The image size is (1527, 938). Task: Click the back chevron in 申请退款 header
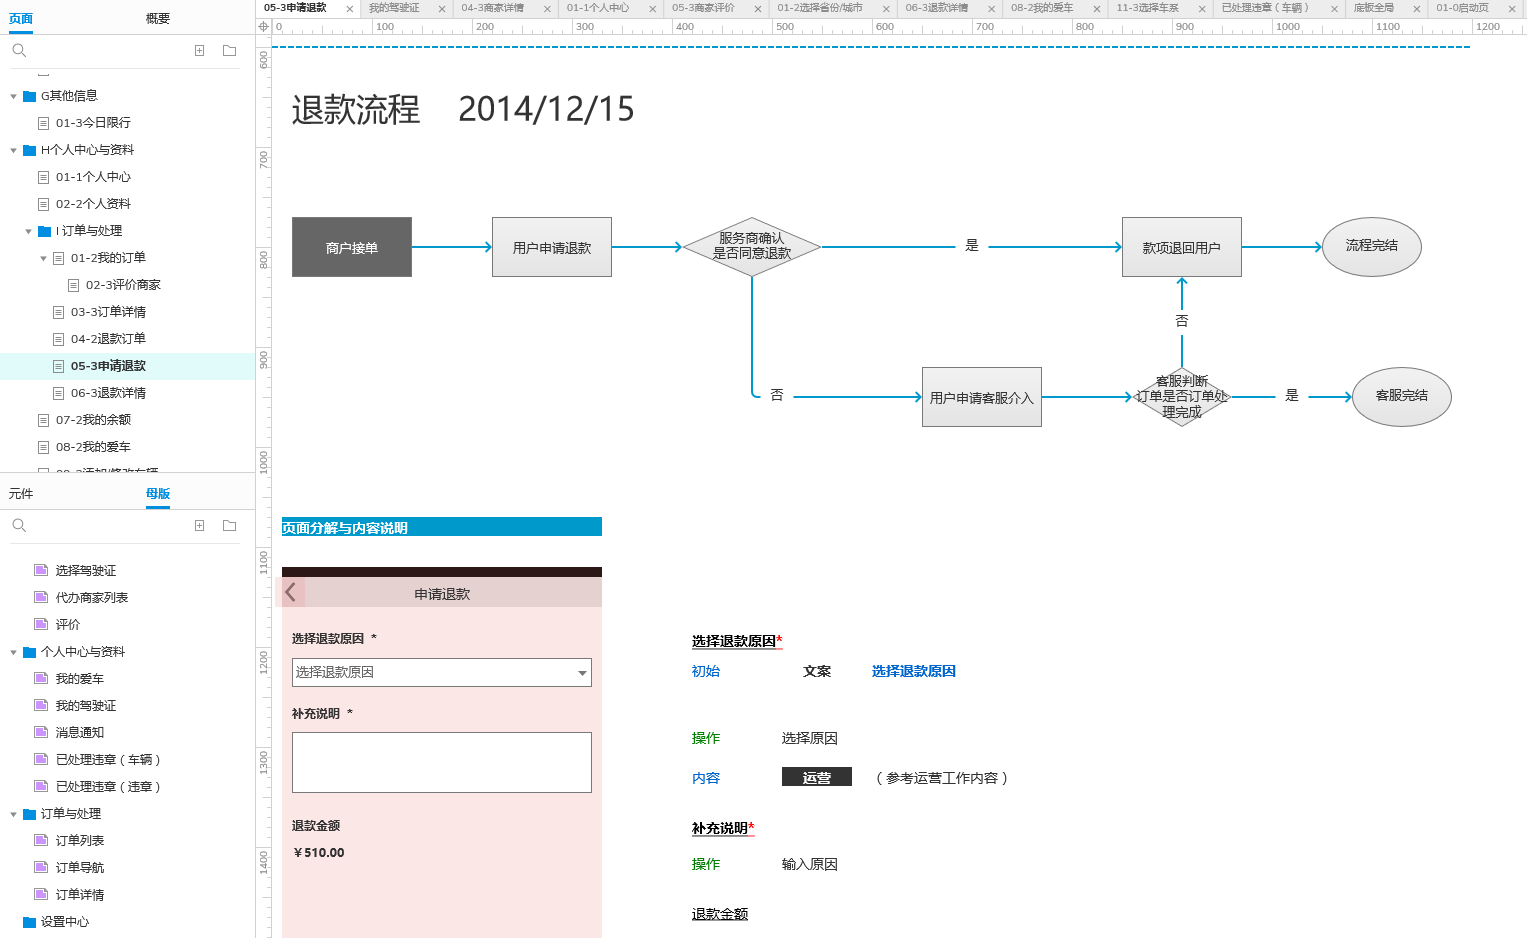pos(291,593)
